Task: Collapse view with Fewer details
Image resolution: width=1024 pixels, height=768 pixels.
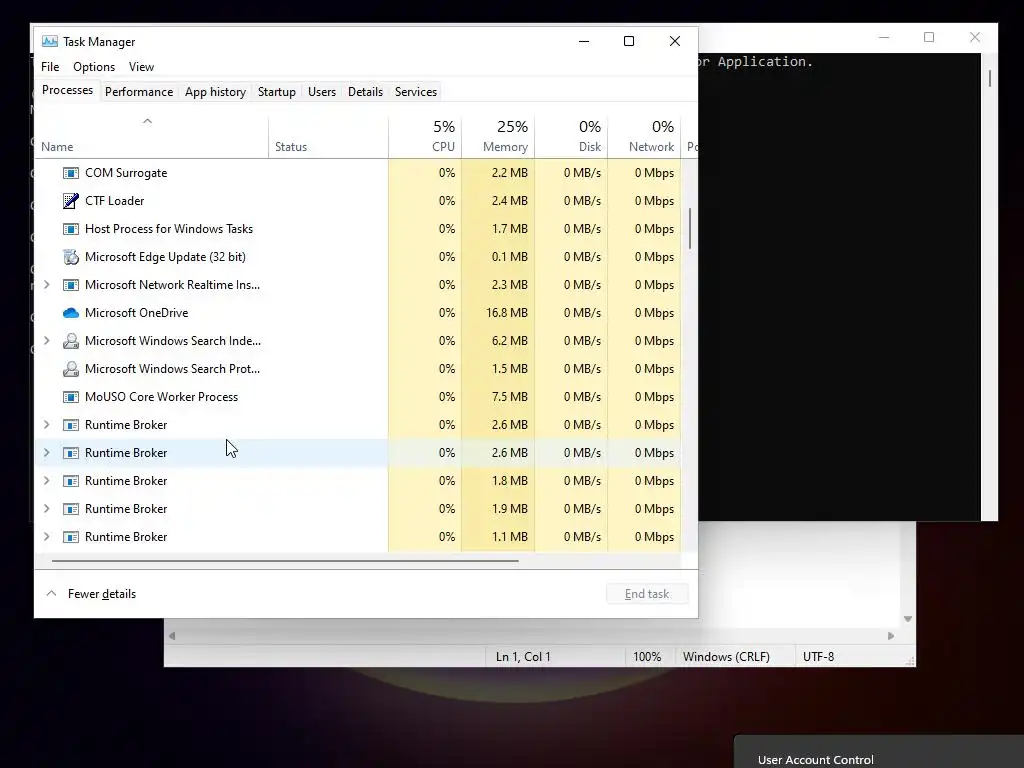Action: tap(91, 594)
